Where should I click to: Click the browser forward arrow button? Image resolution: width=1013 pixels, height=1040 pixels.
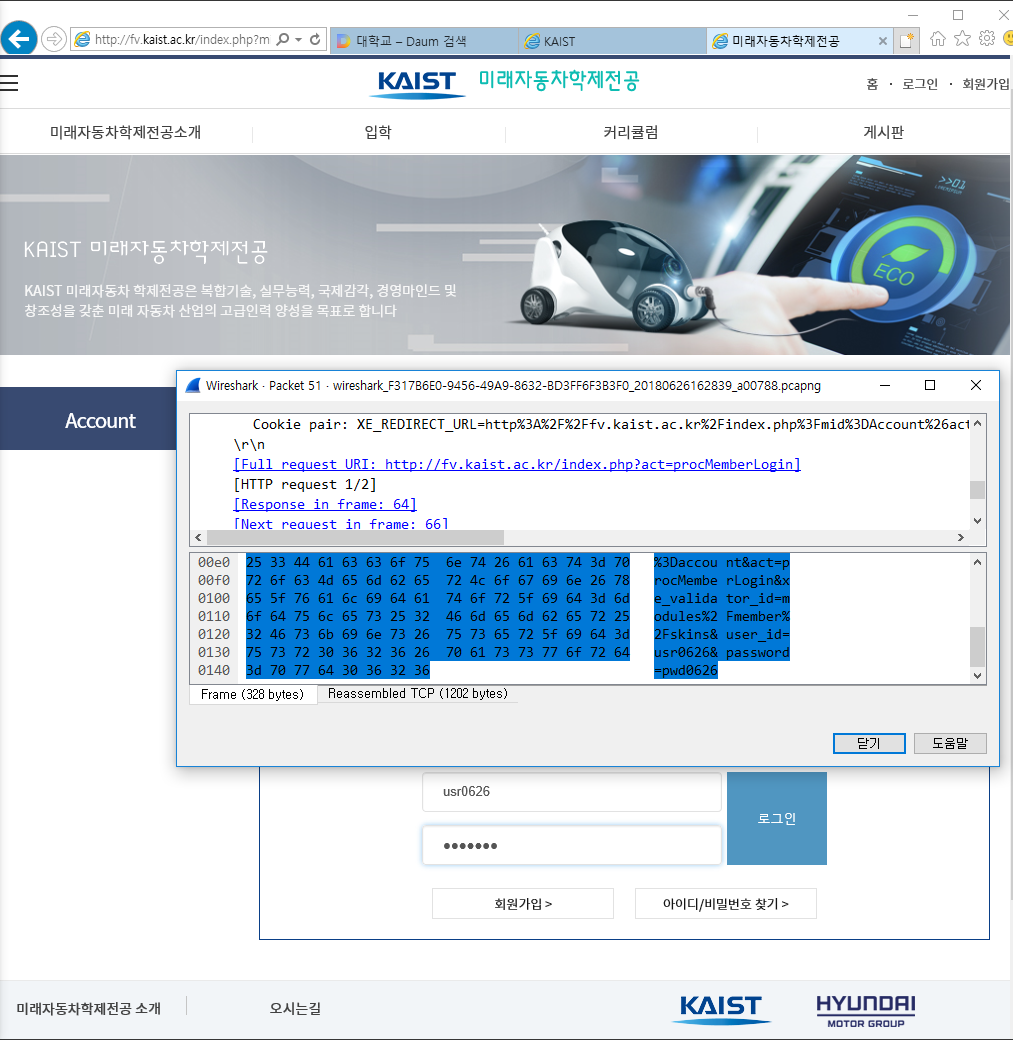[x=54, y=39]
